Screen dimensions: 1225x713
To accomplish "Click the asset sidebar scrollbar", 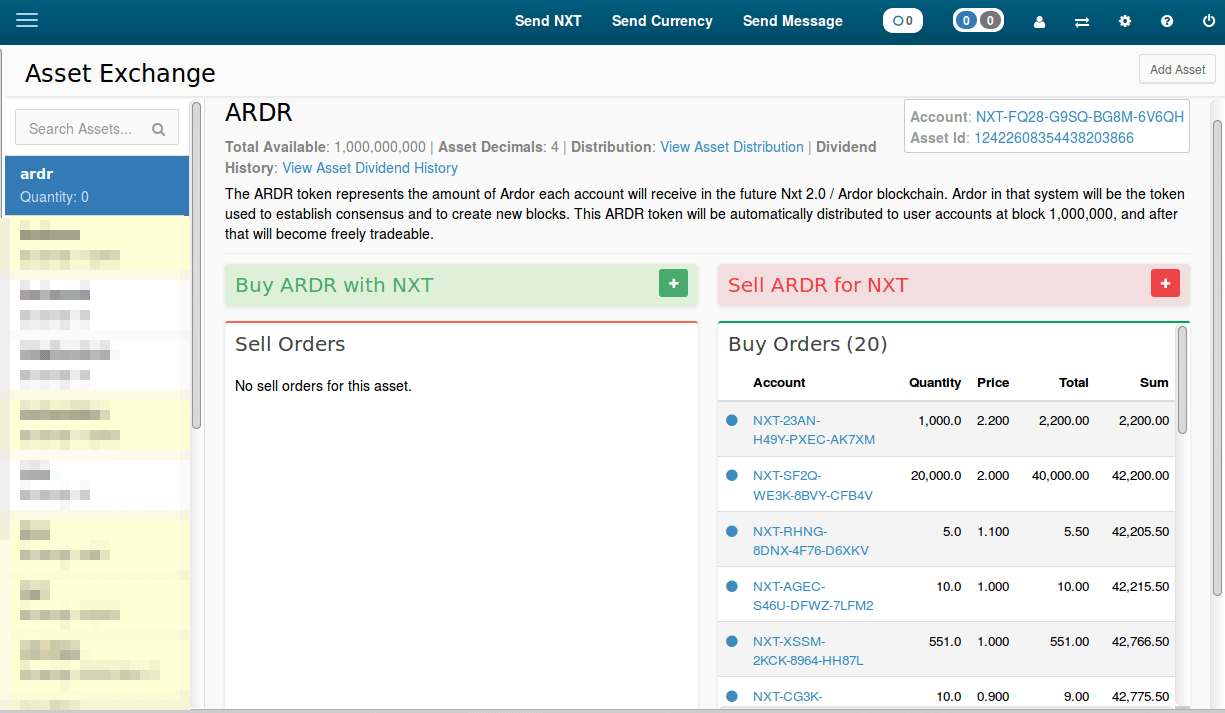I will click(196, 265).
